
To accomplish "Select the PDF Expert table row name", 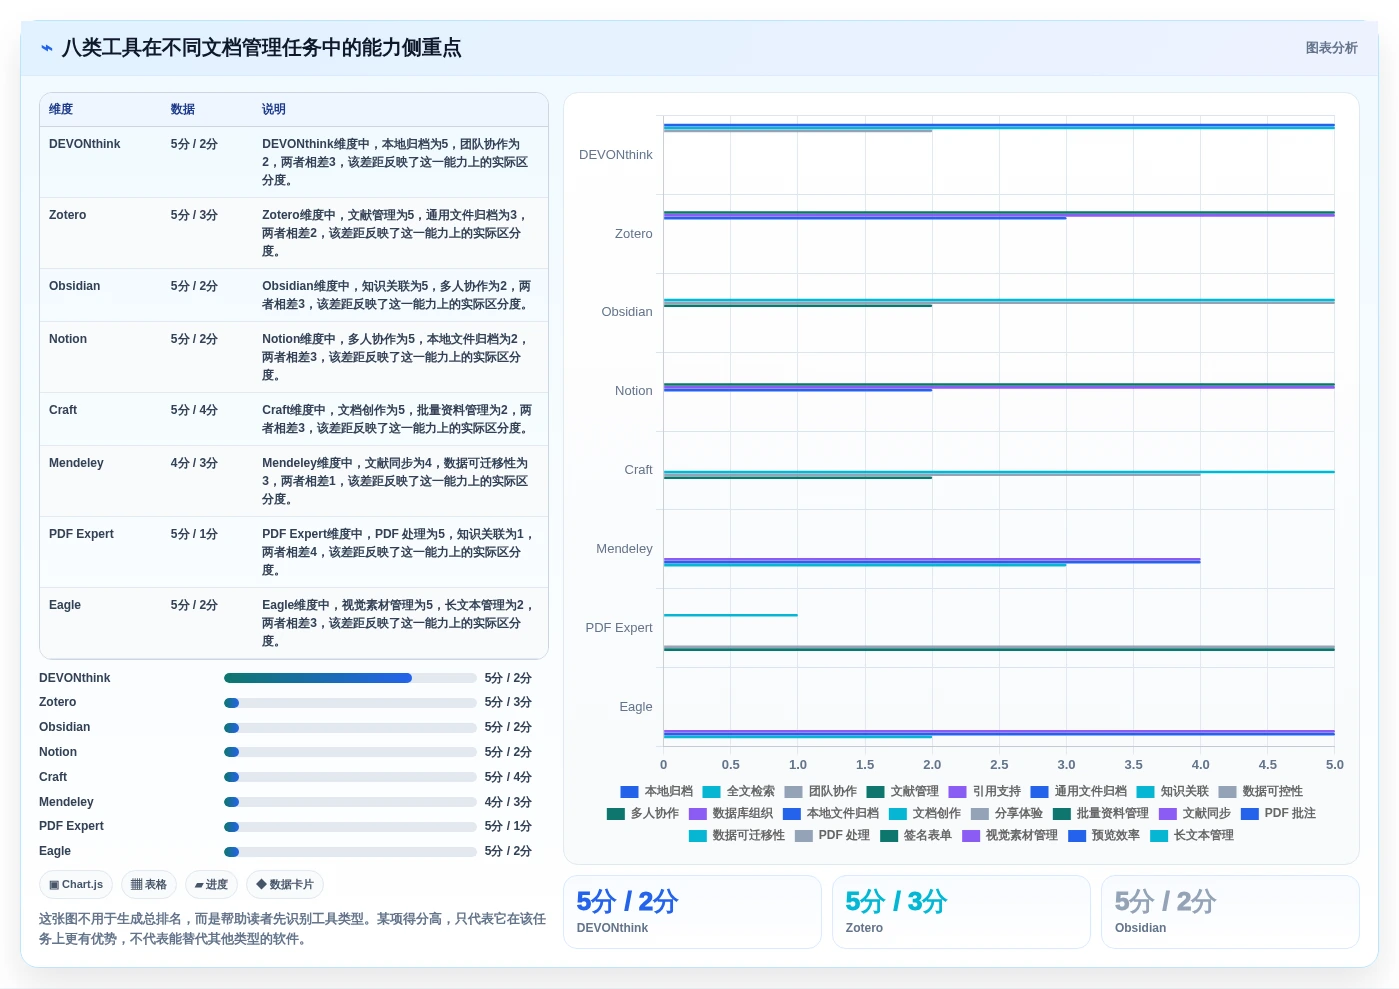I will click(81, 534).
